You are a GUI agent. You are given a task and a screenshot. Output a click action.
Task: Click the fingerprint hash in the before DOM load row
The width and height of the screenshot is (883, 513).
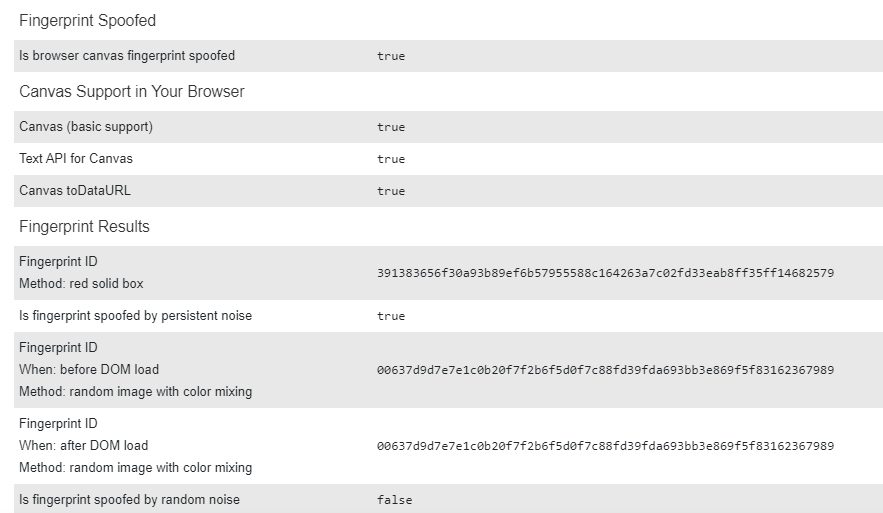coord(605,370)
